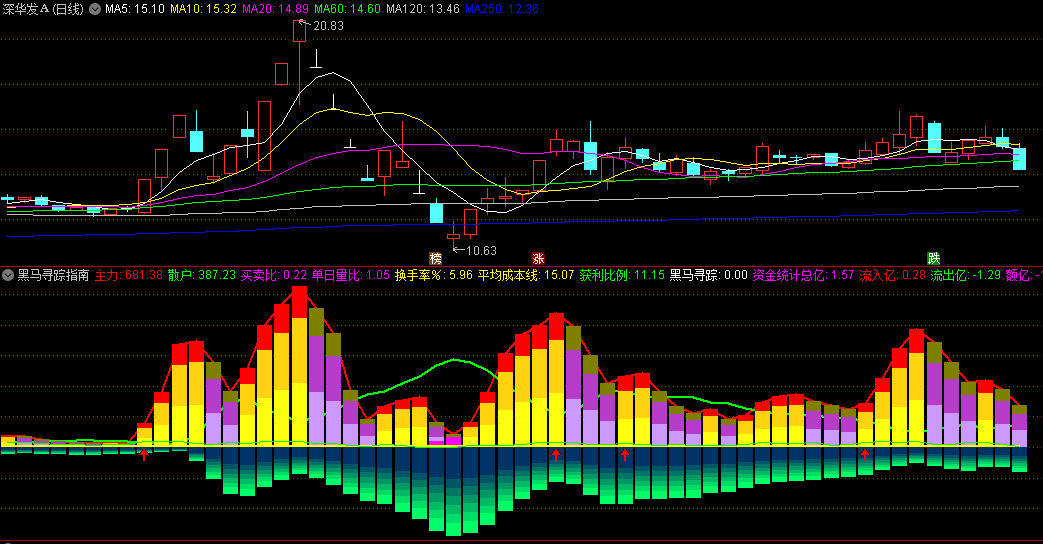Click the 买卖比: 0.22 value
1043x544 pixels.
pyautogui.click(x=273, y=275)
